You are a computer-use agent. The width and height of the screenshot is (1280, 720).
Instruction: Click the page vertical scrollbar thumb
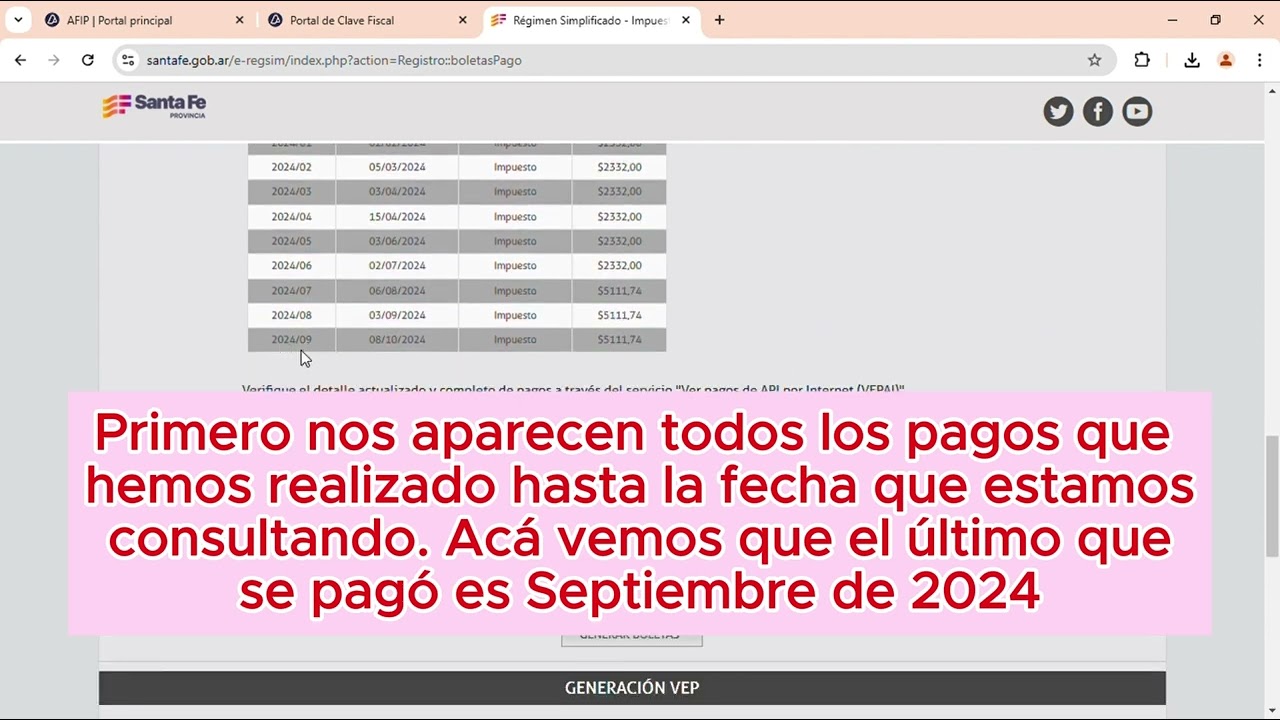tap(1272, 496)
